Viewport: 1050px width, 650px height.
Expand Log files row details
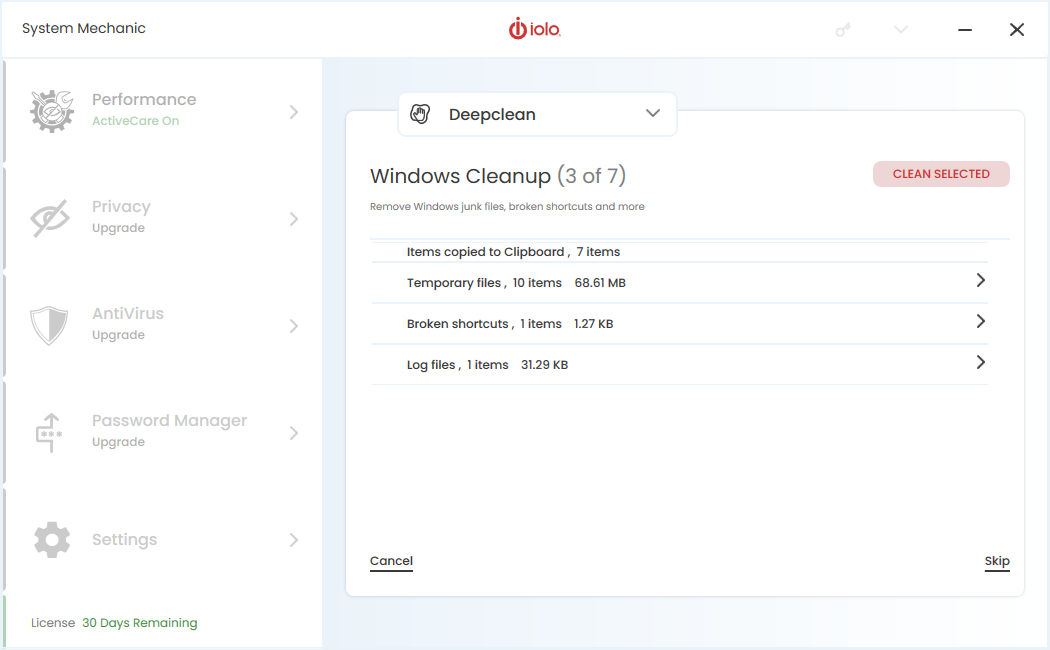pyautogui.click(x=980, y=362)
